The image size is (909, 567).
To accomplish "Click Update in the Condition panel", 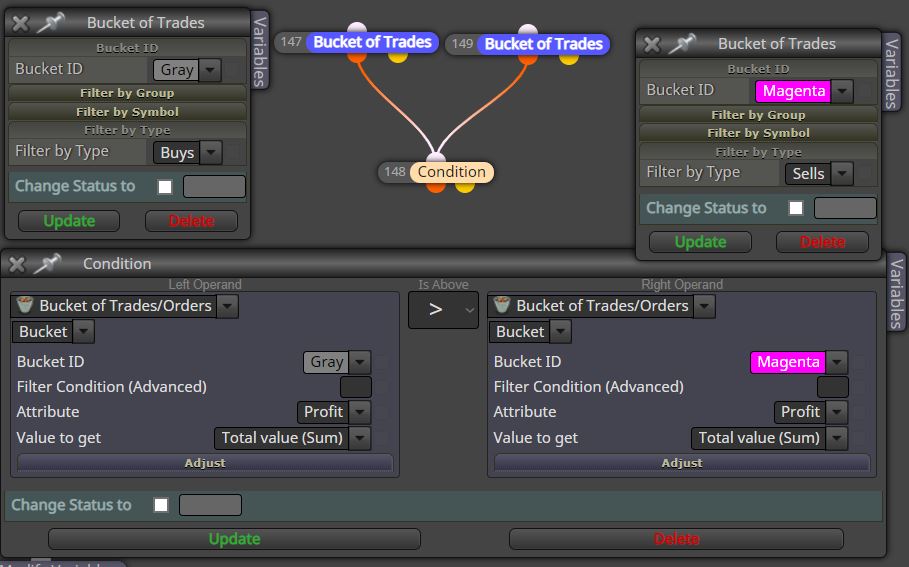I will [x=234, y=539].
